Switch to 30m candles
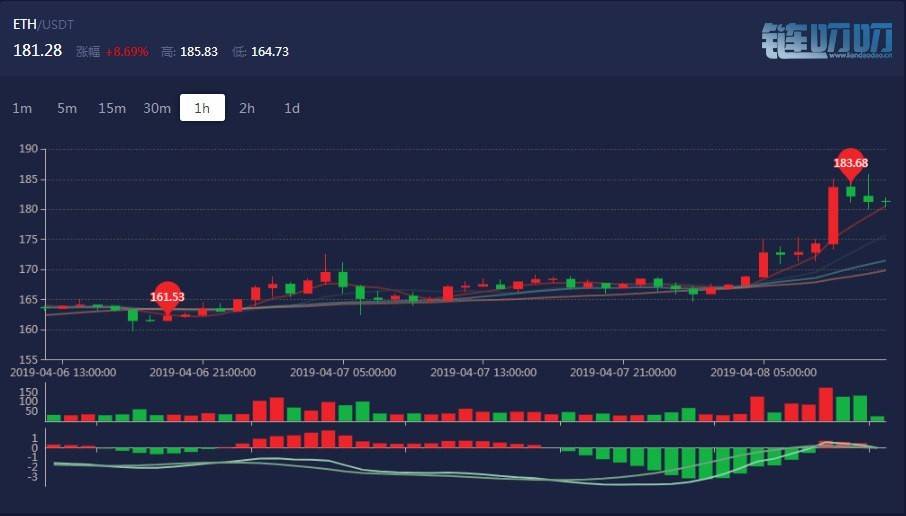The width and height of the screenshot is (906, 516). [157, 108]
